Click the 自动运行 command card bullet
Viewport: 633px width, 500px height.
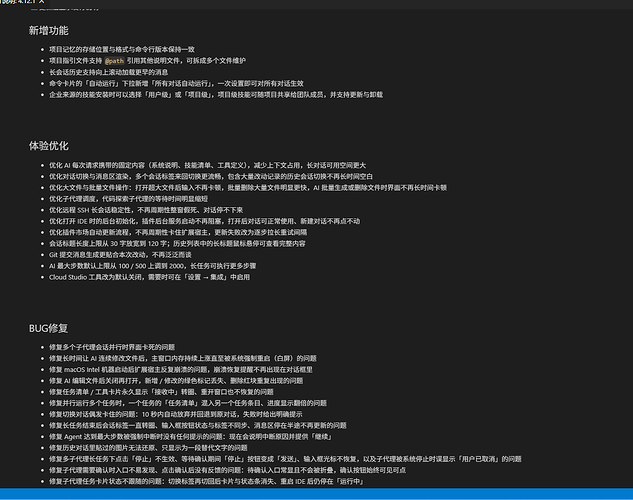[176, 84]
